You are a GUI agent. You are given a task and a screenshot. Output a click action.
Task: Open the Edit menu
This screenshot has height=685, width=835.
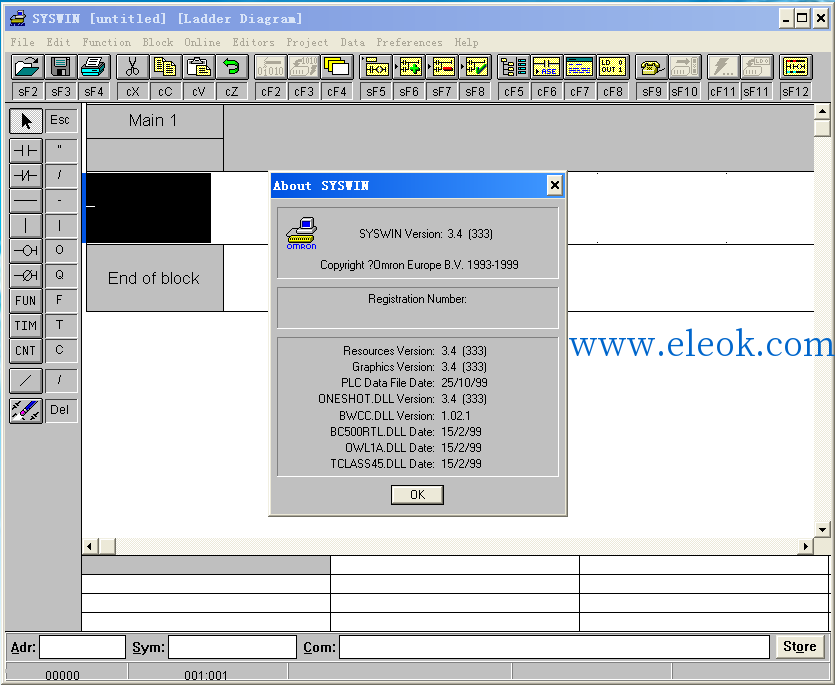click(58, 42)
